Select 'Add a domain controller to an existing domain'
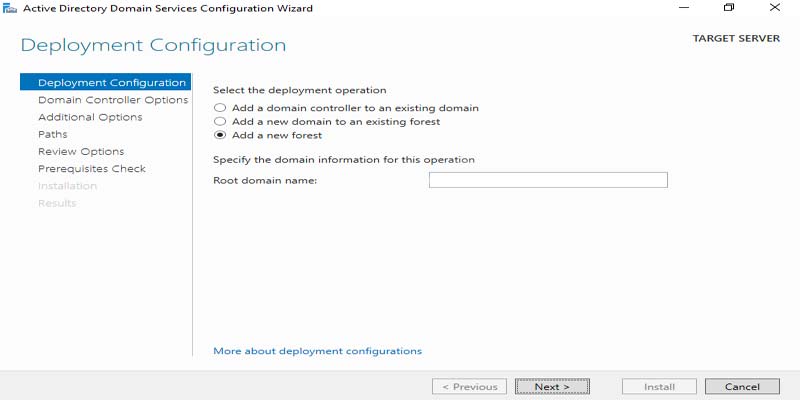The image size is (800, 400). [220, 108]
